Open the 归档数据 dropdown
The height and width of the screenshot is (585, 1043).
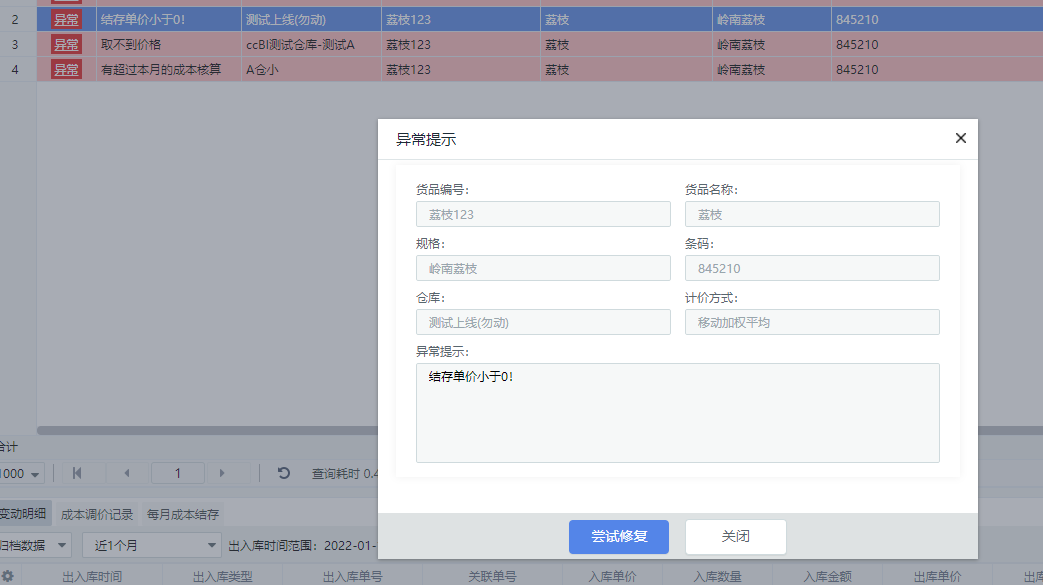coord(35,546)
